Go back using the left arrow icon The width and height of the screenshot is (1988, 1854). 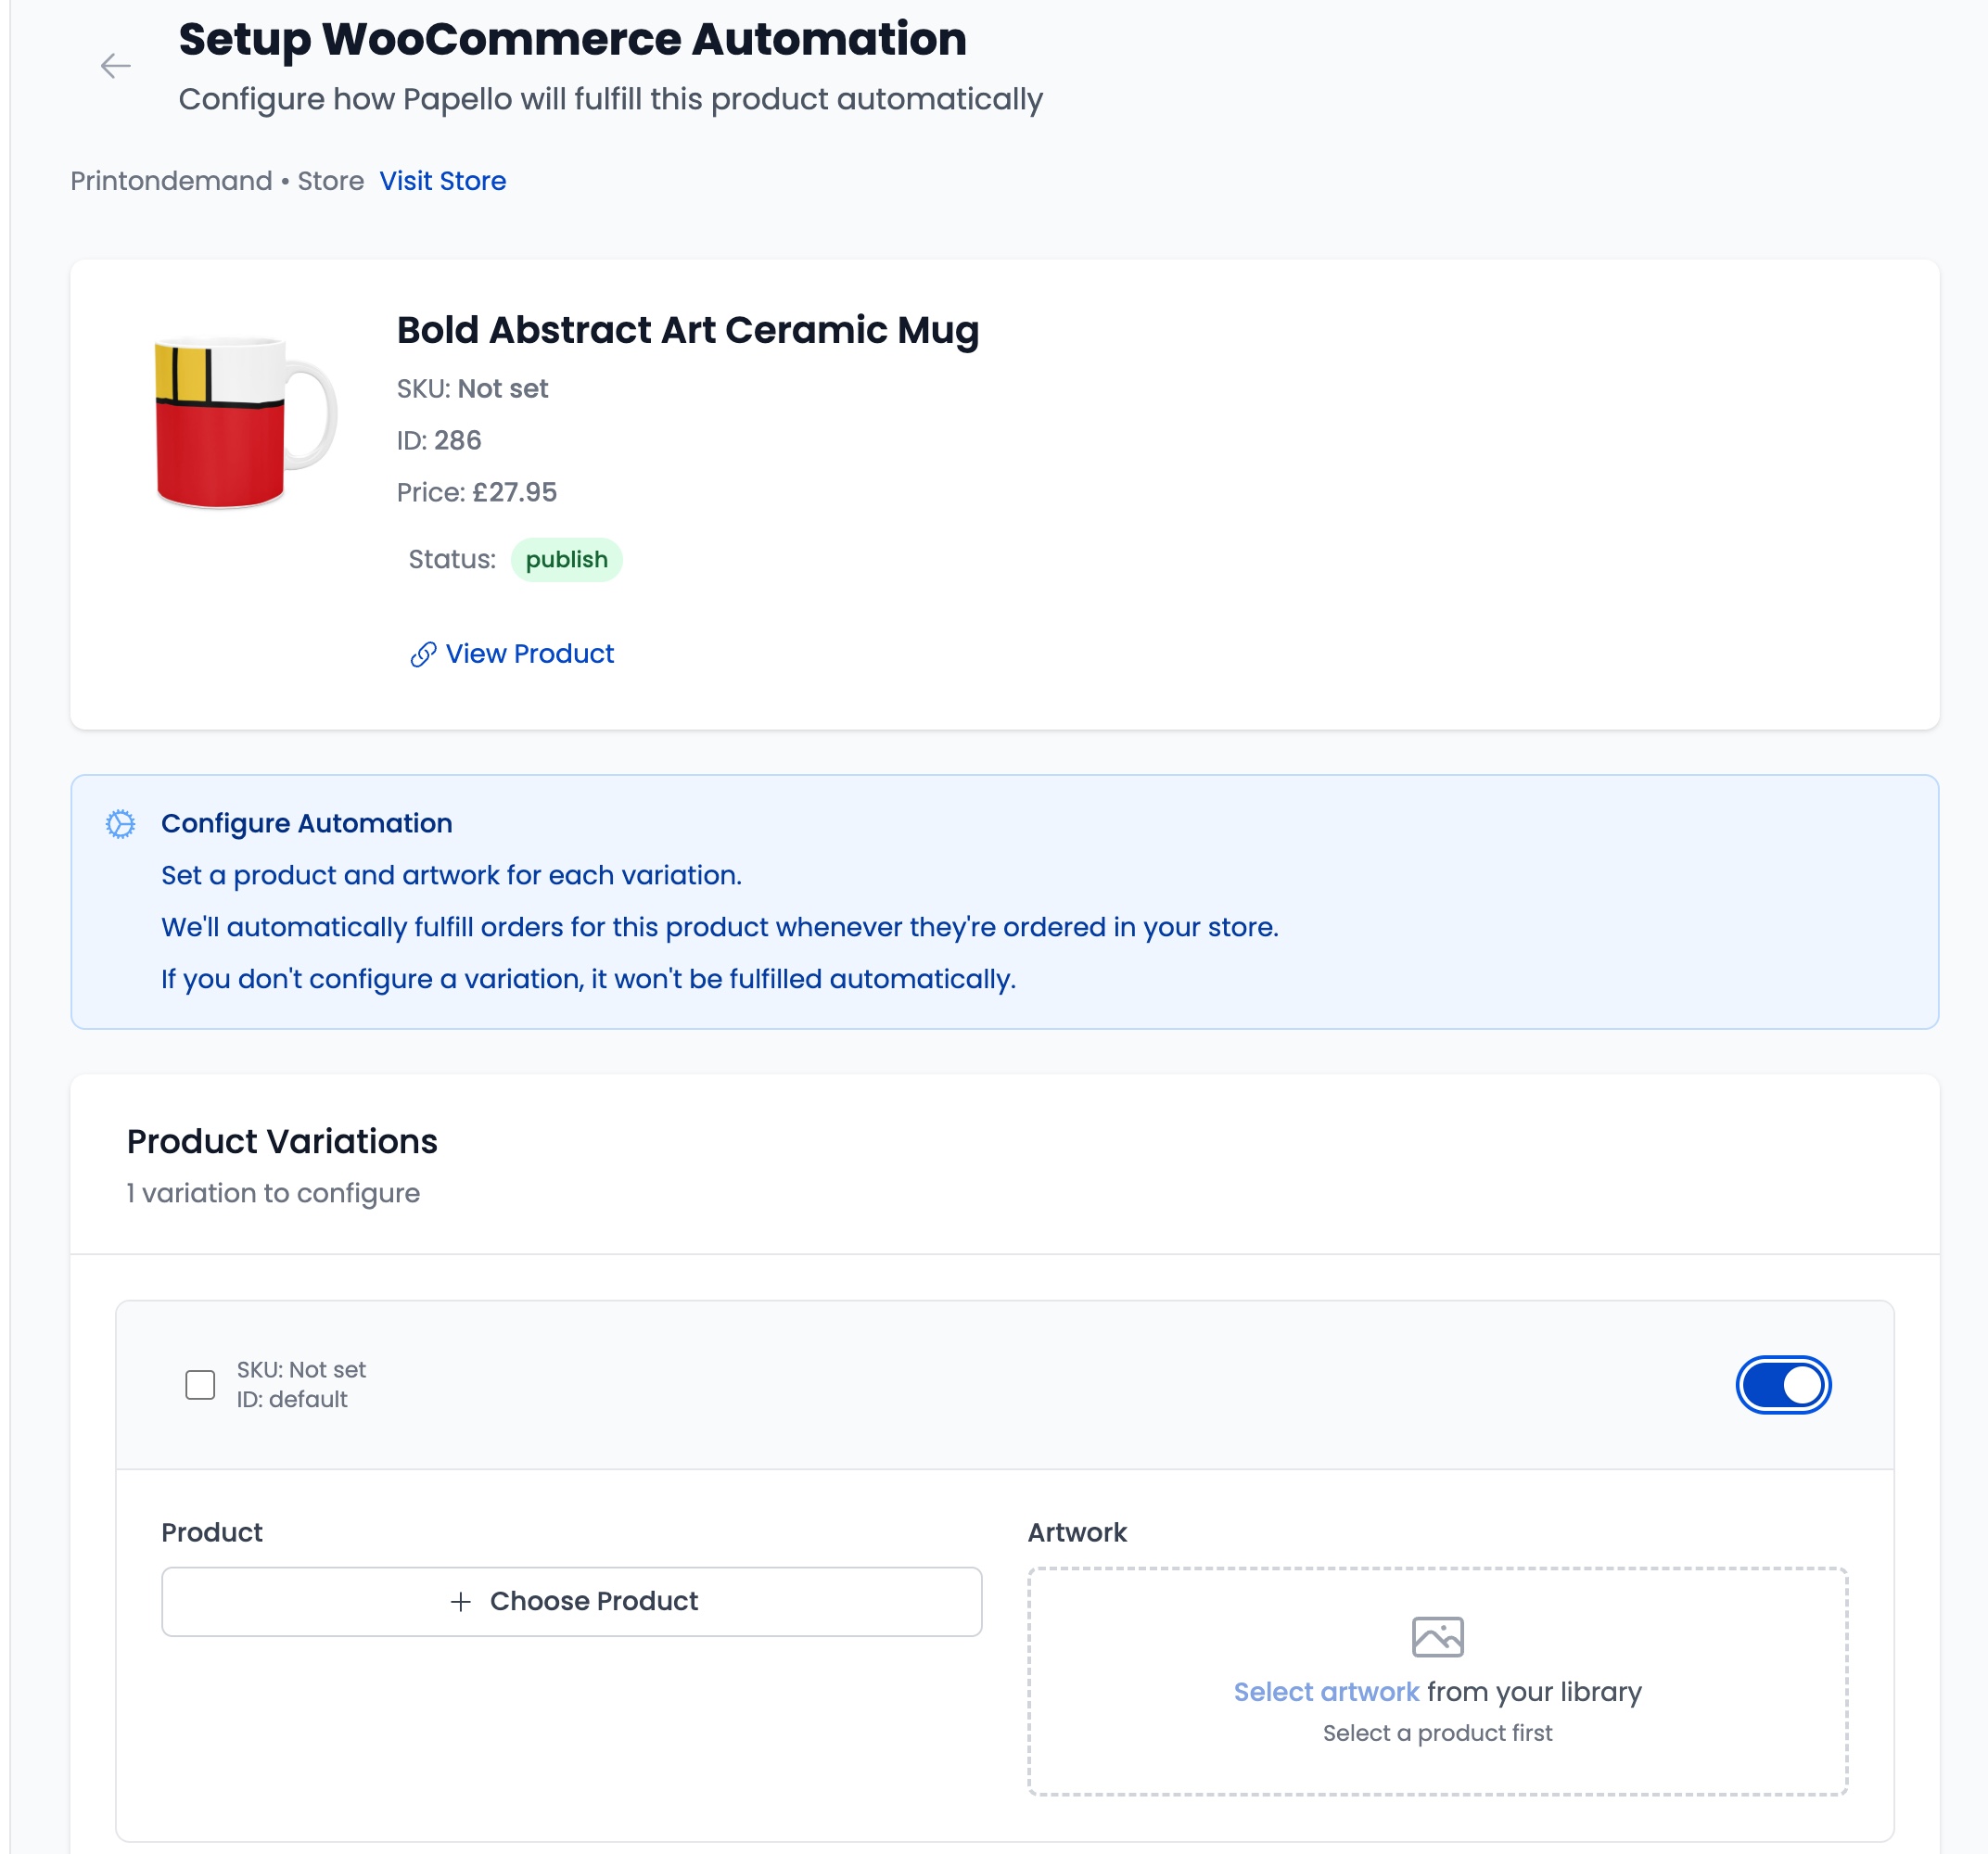[x=116, y=66]
